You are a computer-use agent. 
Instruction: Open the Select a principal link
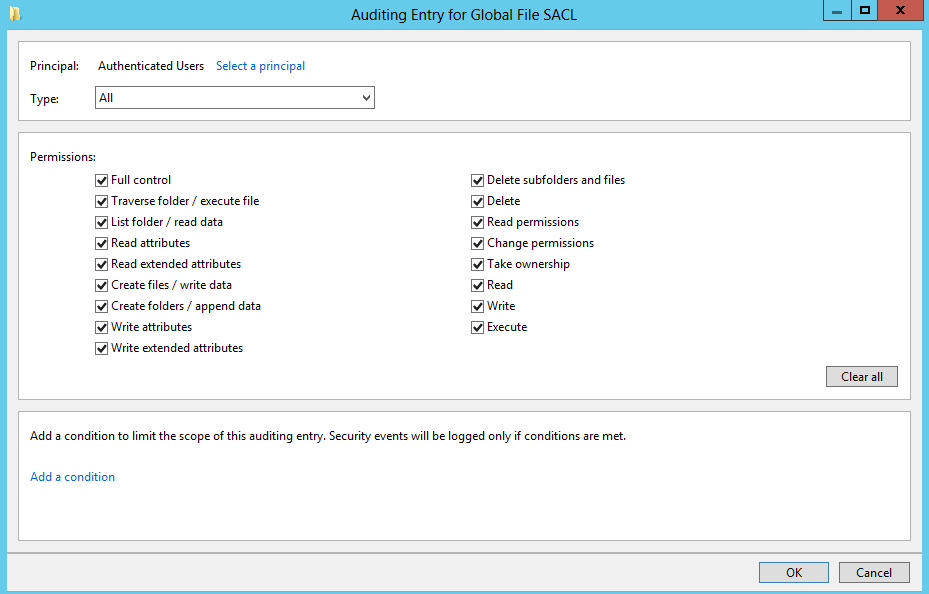pyautogui.click(x=260, y=66)
